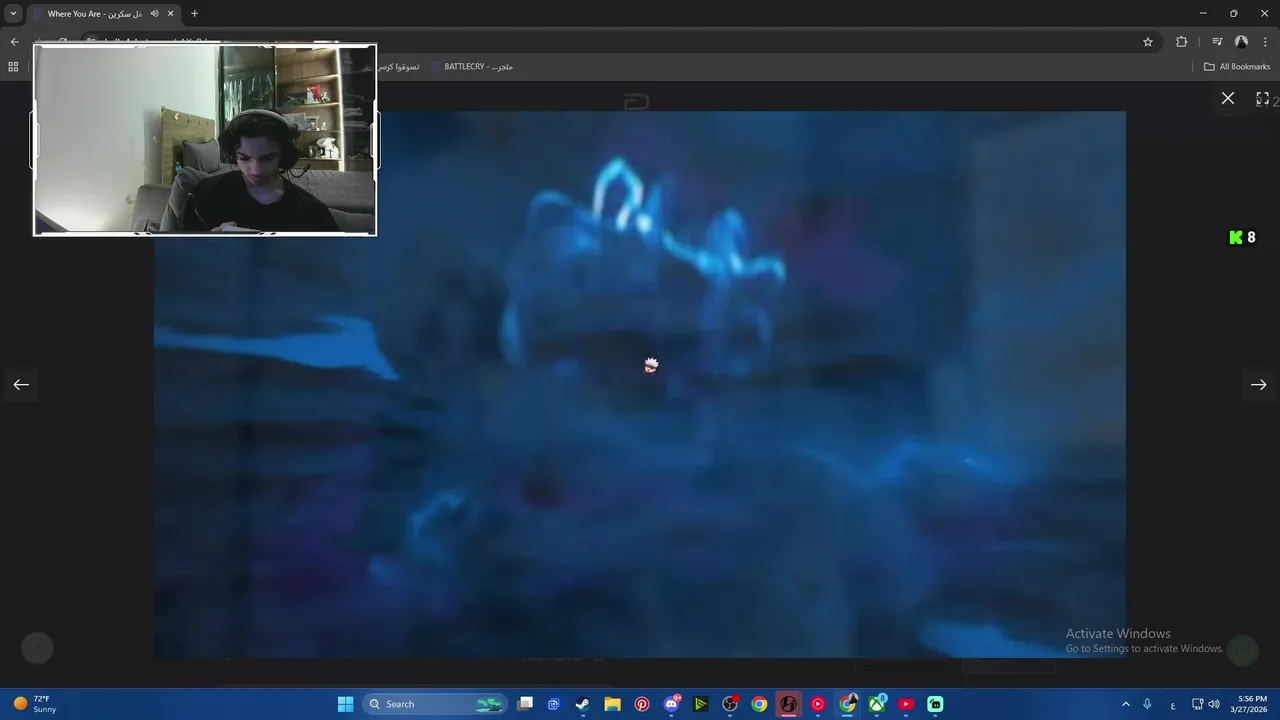Show hidden system tray icons
The width and height of the screenshot is (1280, 720).
point(1126,704)
